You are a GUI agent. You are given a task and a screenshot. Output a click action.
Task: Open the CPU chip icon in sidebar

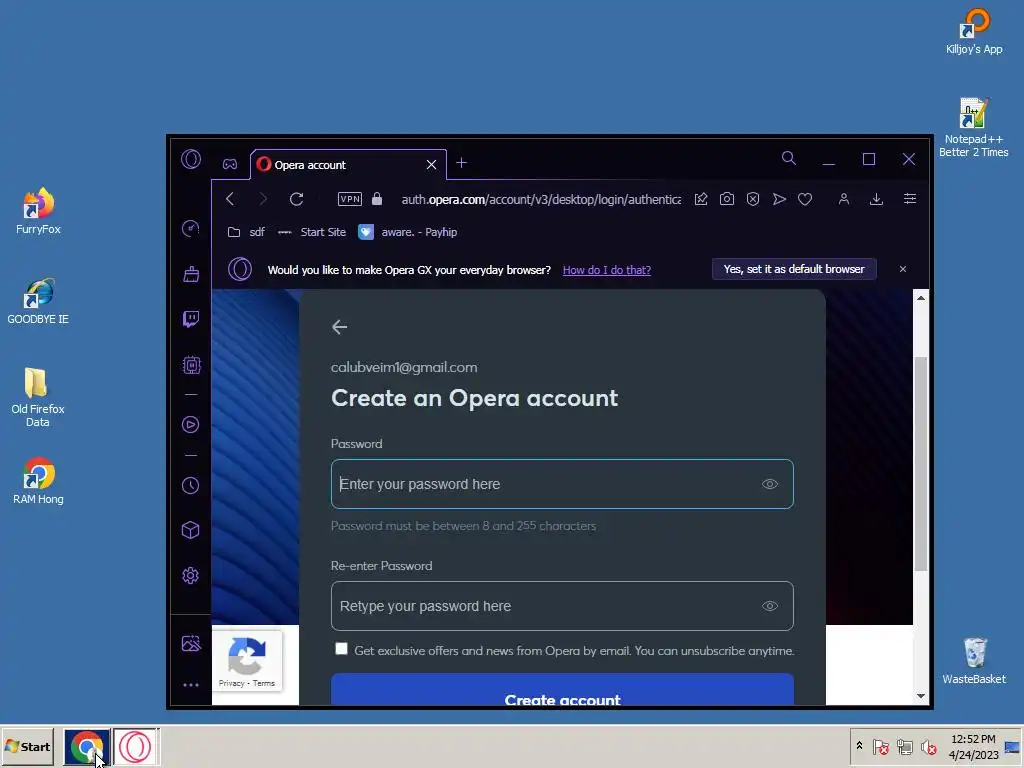(191, 364)
